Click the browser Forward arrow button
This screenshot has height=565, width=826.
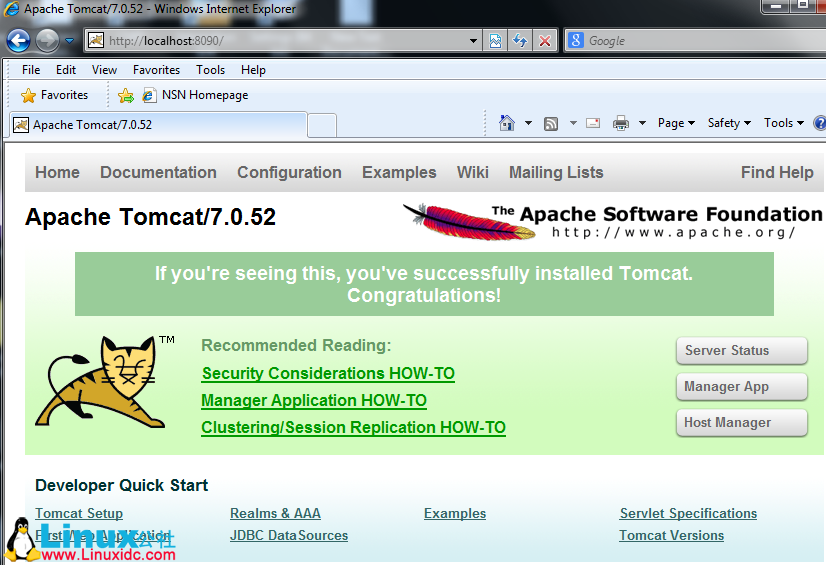click(47, 41)
